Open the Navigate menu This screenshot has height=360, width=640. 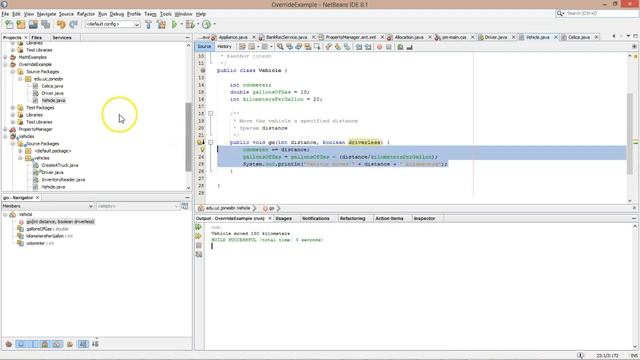[47, 14]
